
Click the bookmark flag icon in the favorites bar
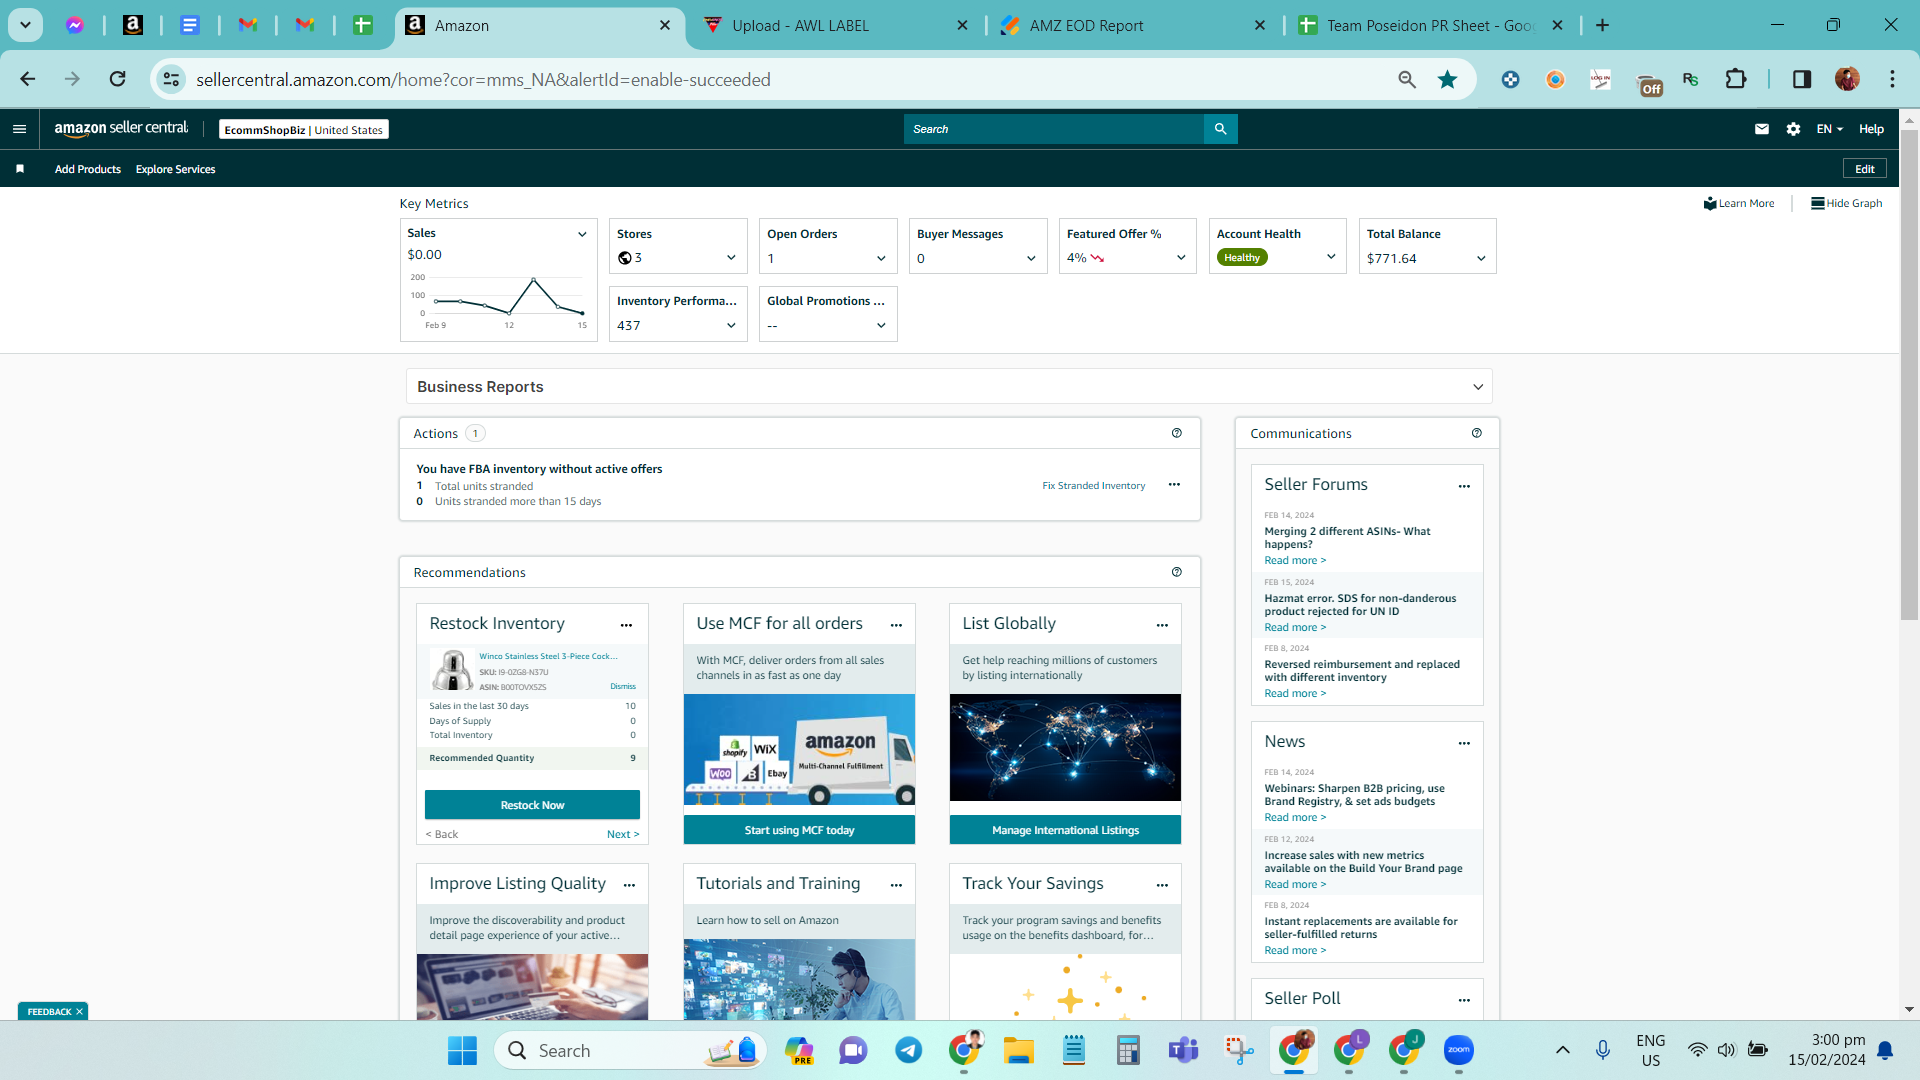20,169
